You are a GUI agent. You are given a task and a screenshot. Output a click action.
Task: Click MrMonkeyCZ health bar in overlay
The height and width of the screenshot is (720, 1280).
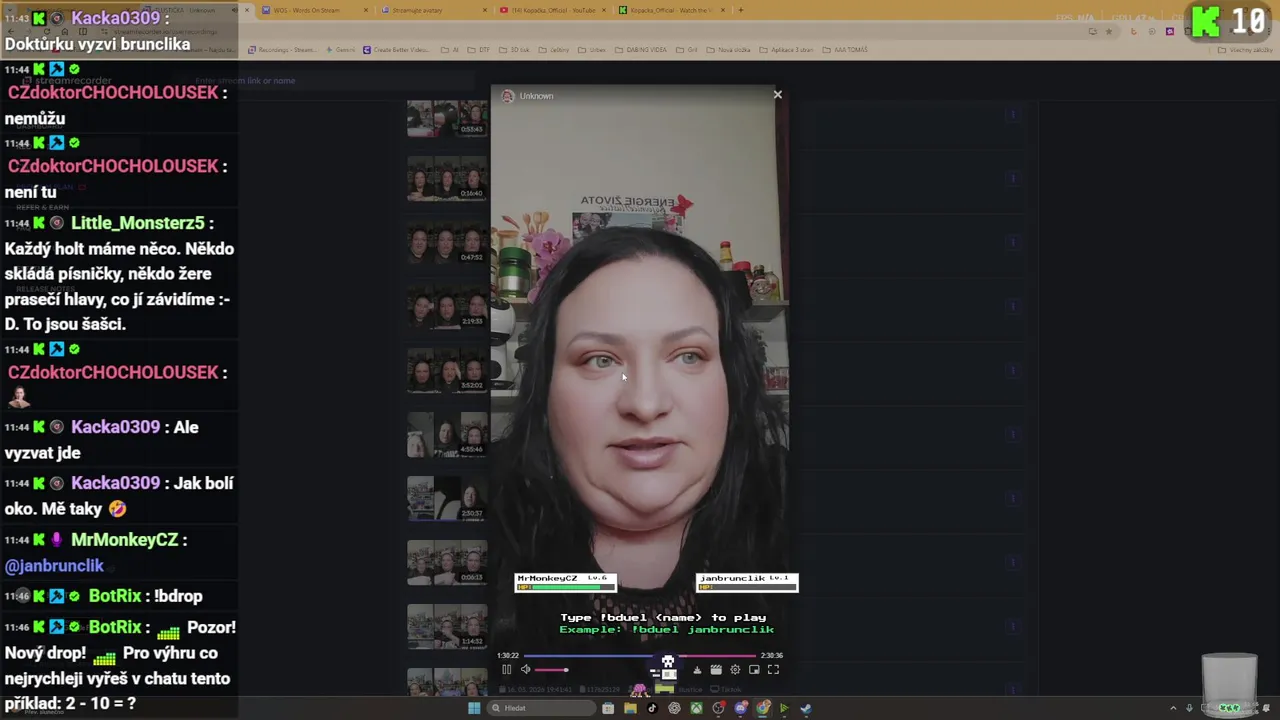point(566,587)
